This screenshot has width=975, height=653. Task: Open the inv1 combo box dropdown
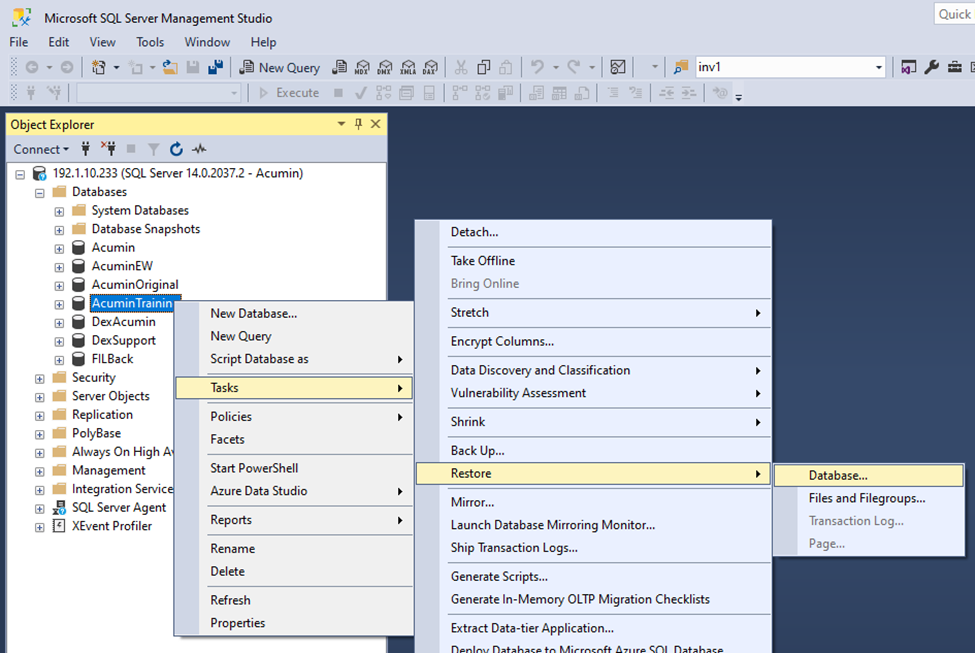pyautogui.click(x=879, y=67)
